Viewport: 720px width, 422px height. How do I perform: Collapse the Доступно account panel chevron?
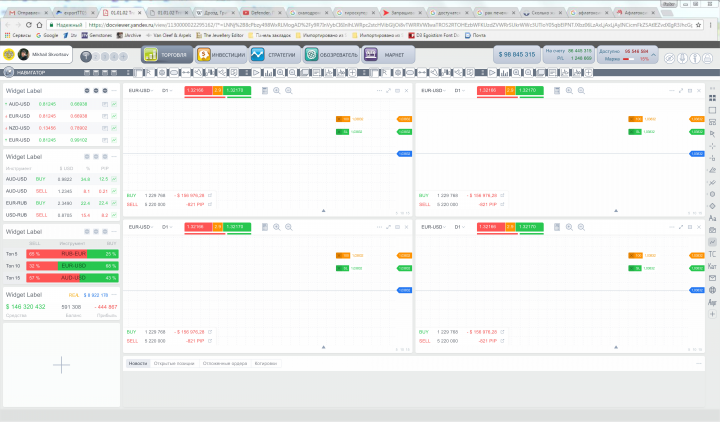click(x=653, y=55)
